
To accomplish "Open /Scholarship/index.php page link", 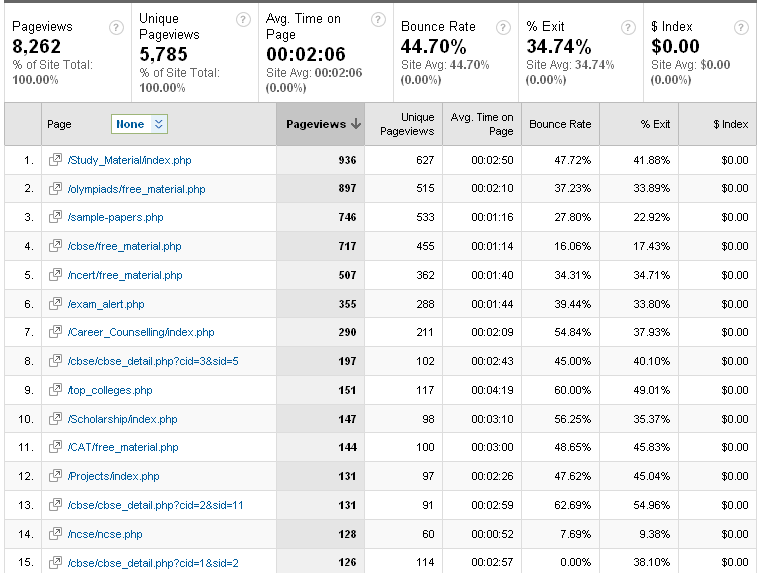I will [122, 419].
